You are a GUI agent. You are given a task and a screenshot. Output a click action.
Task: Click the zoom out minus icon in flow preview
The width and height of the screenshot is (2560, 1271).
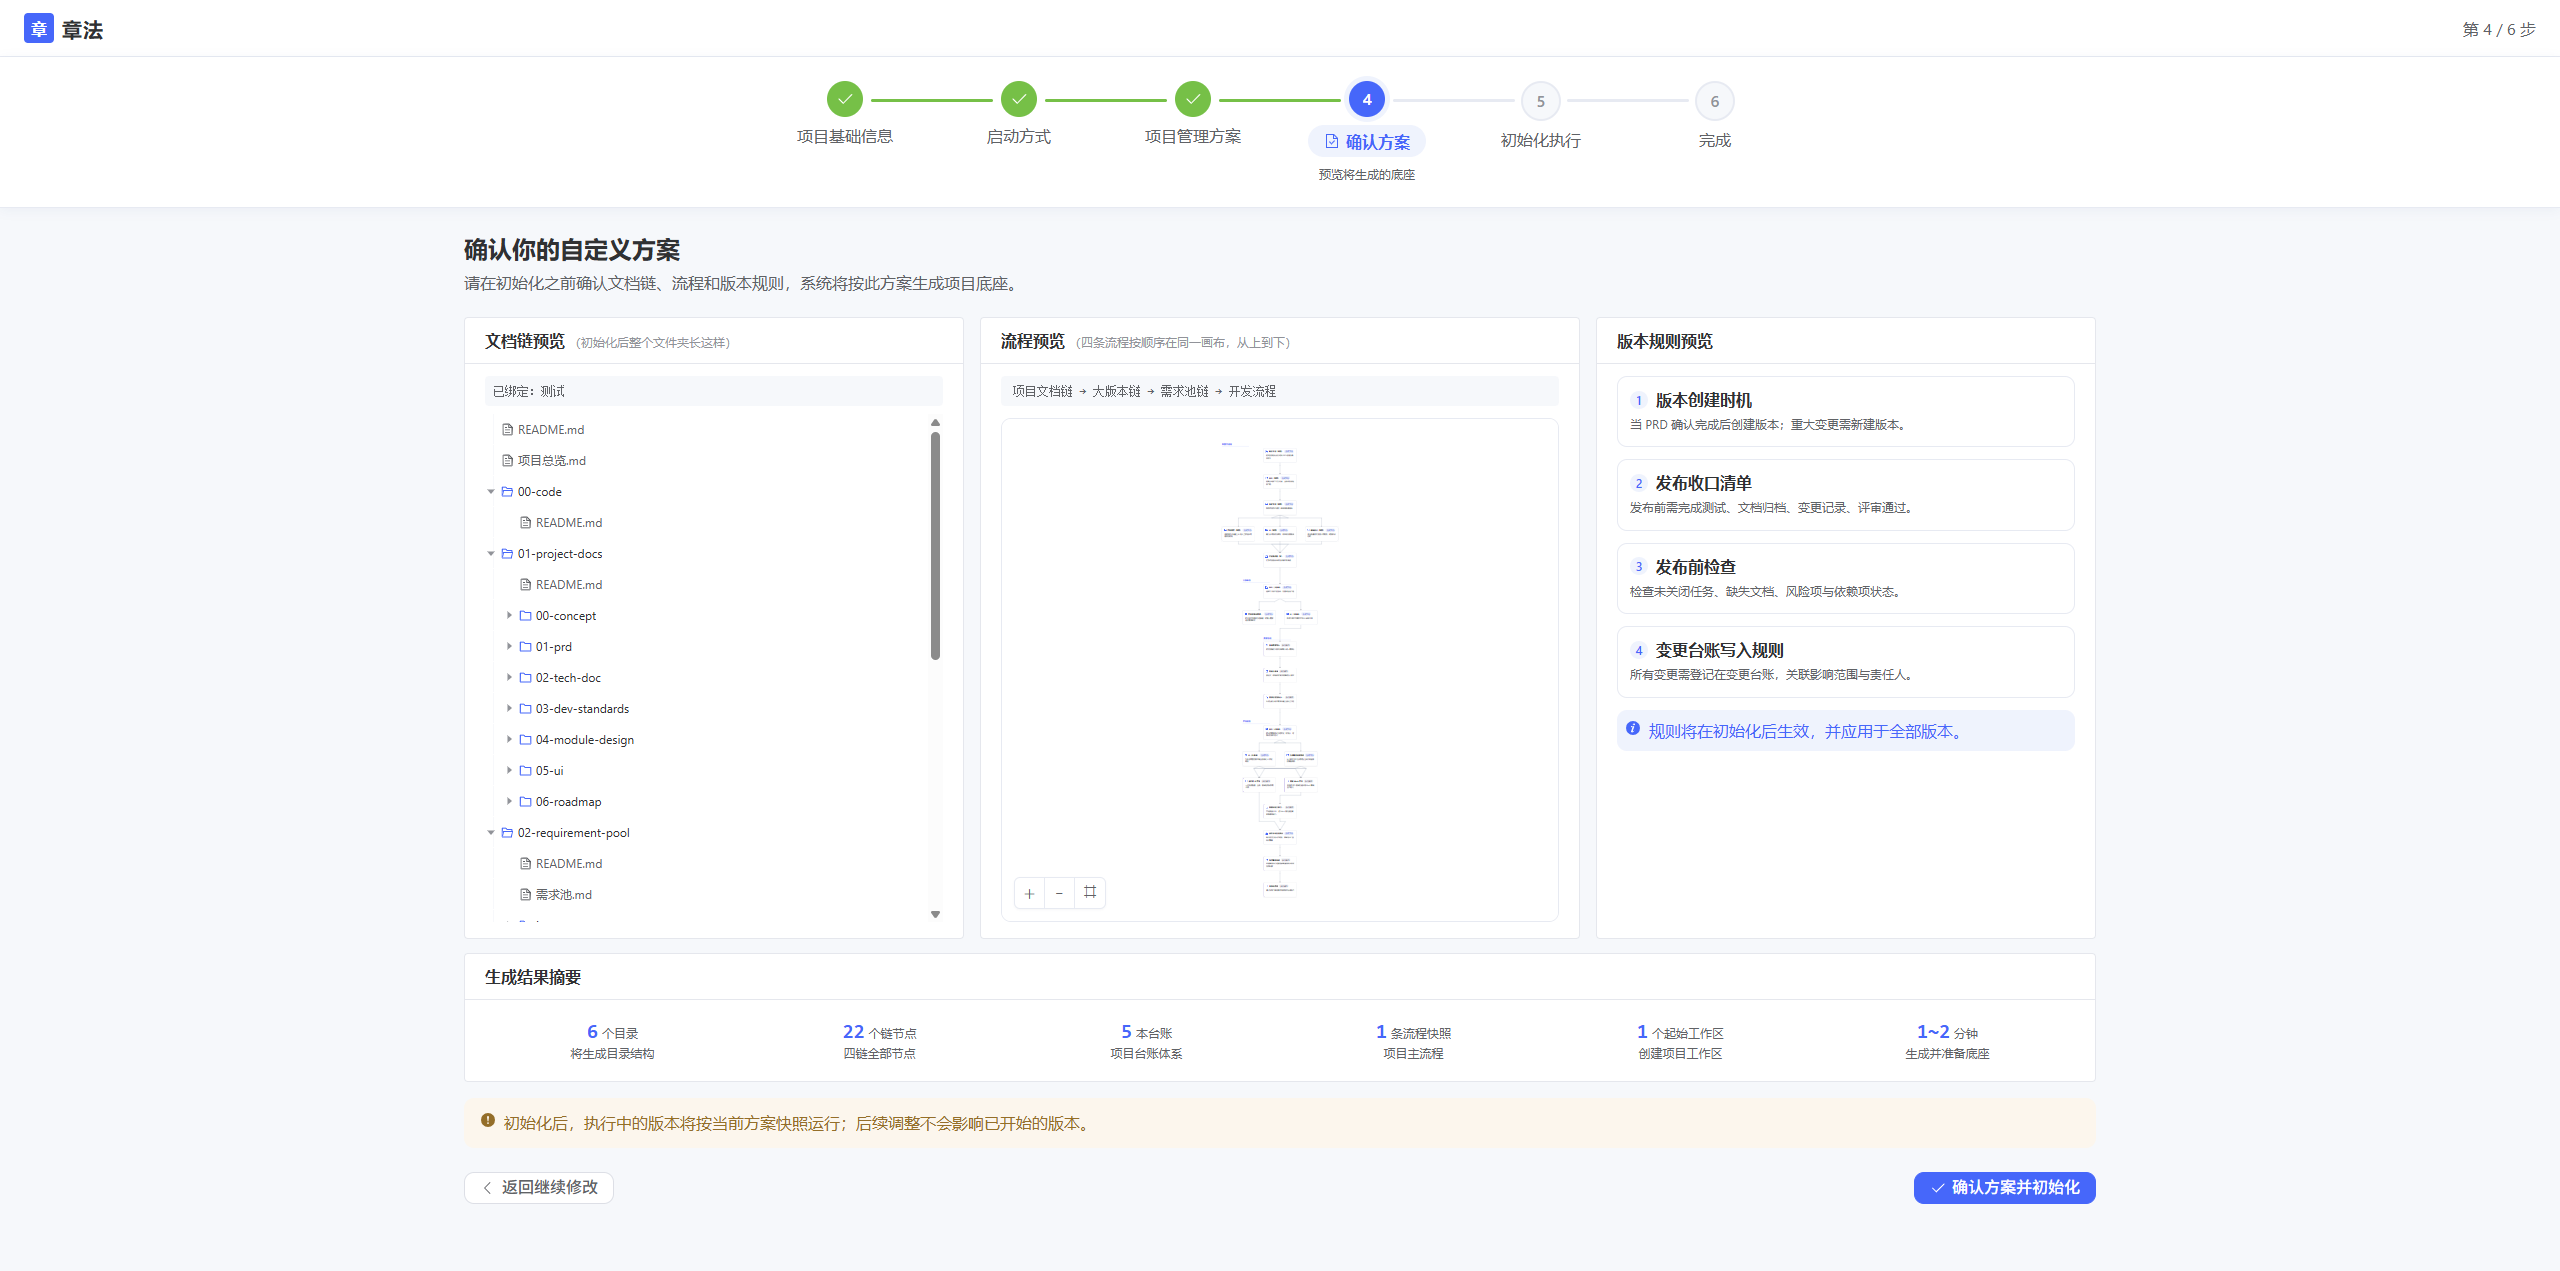[1059, 893]
